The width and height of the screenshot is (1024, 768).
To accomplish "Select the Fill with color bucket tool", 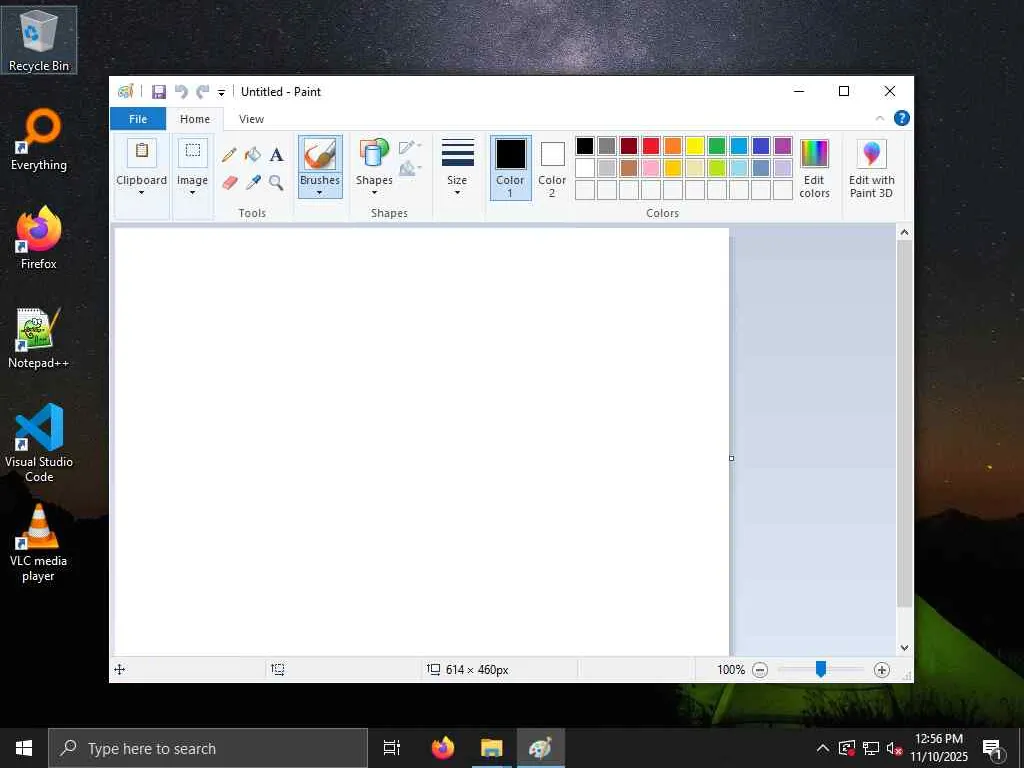I will tap(253, 155).
